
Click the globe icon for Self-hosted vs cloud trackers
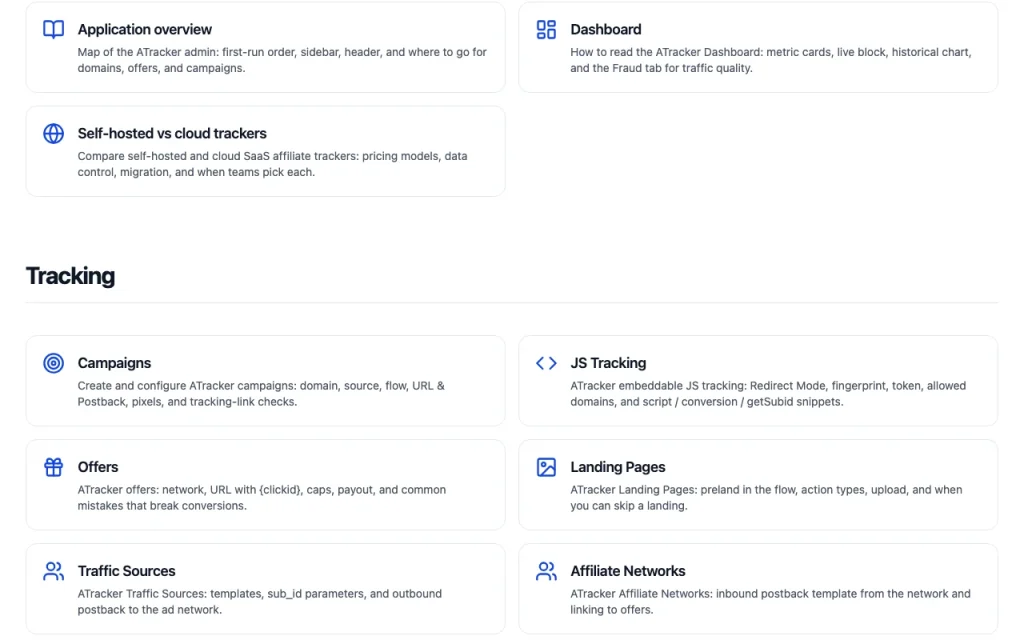pos(54,133)
